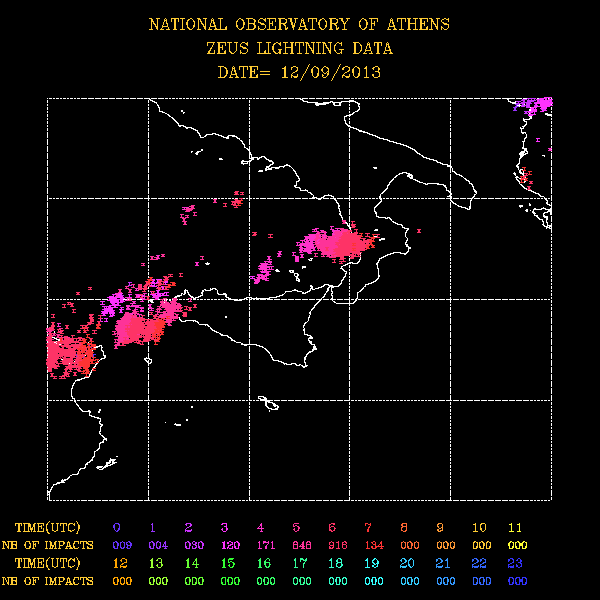Select the hour '21' legend label
This screenshot has height=600, width=600.
443,563
